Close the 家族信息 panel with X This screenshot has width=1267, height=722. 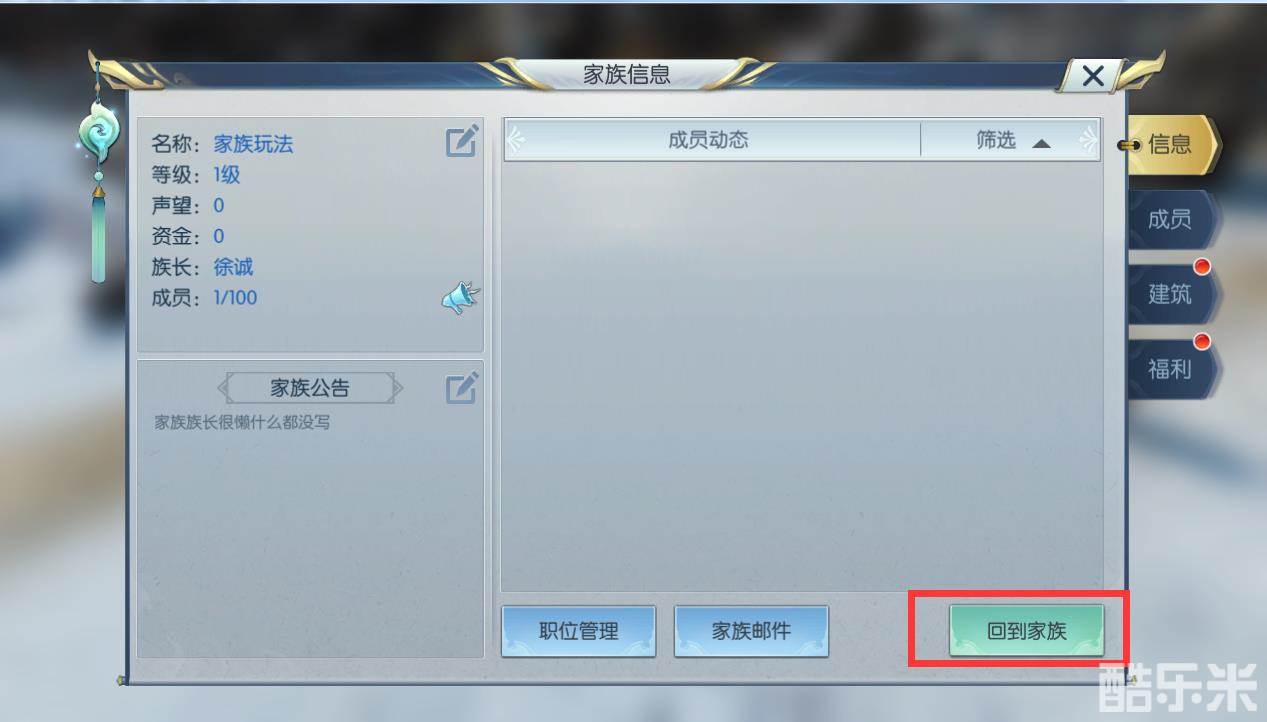pos(1093,76)
